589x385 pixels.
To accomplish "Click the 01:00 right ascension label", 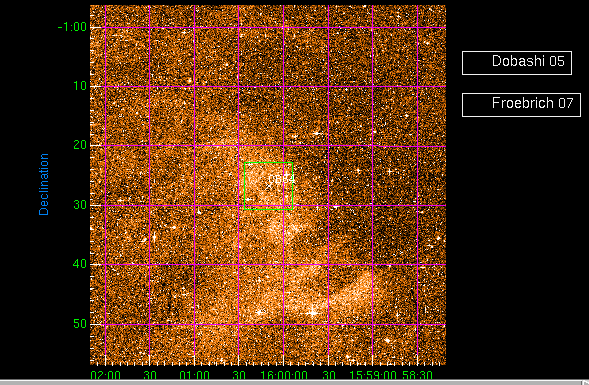I will pos(194,375).
